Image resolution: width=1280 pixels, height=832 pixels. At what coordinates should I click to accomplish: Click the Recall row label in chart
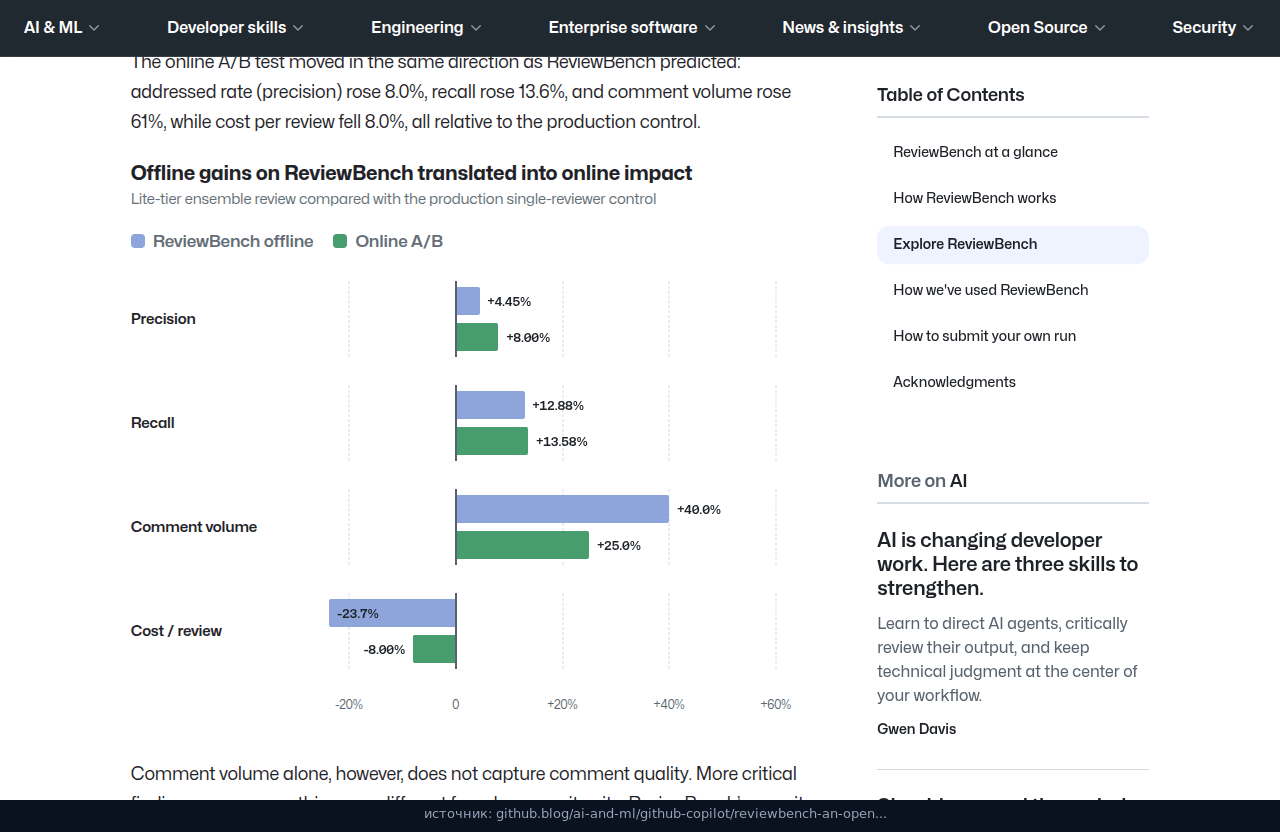point(153,423)
